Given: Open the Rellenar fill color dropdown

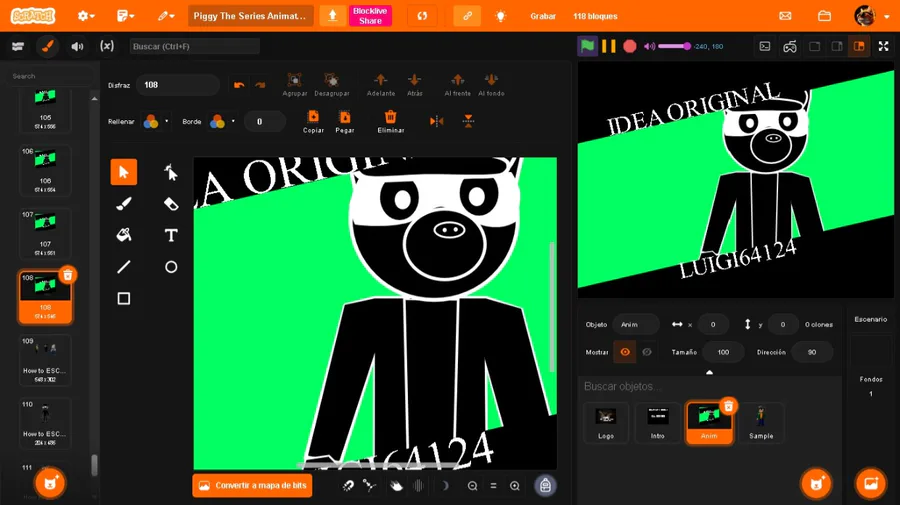Looking at the screenshot, I should (167, 122).
